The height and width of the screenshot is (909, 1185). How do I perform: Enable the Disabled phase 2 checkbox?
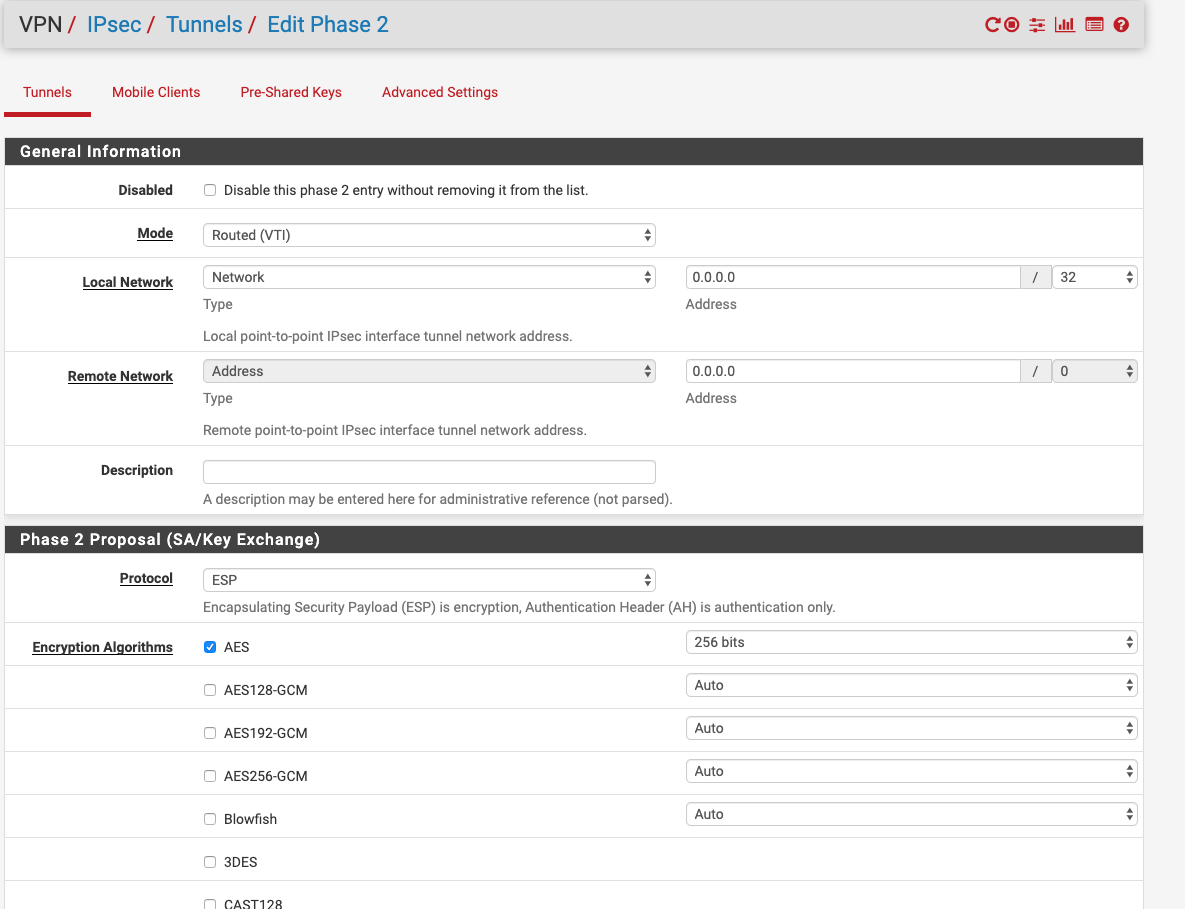pyautogui.click(x=210, y=190)
